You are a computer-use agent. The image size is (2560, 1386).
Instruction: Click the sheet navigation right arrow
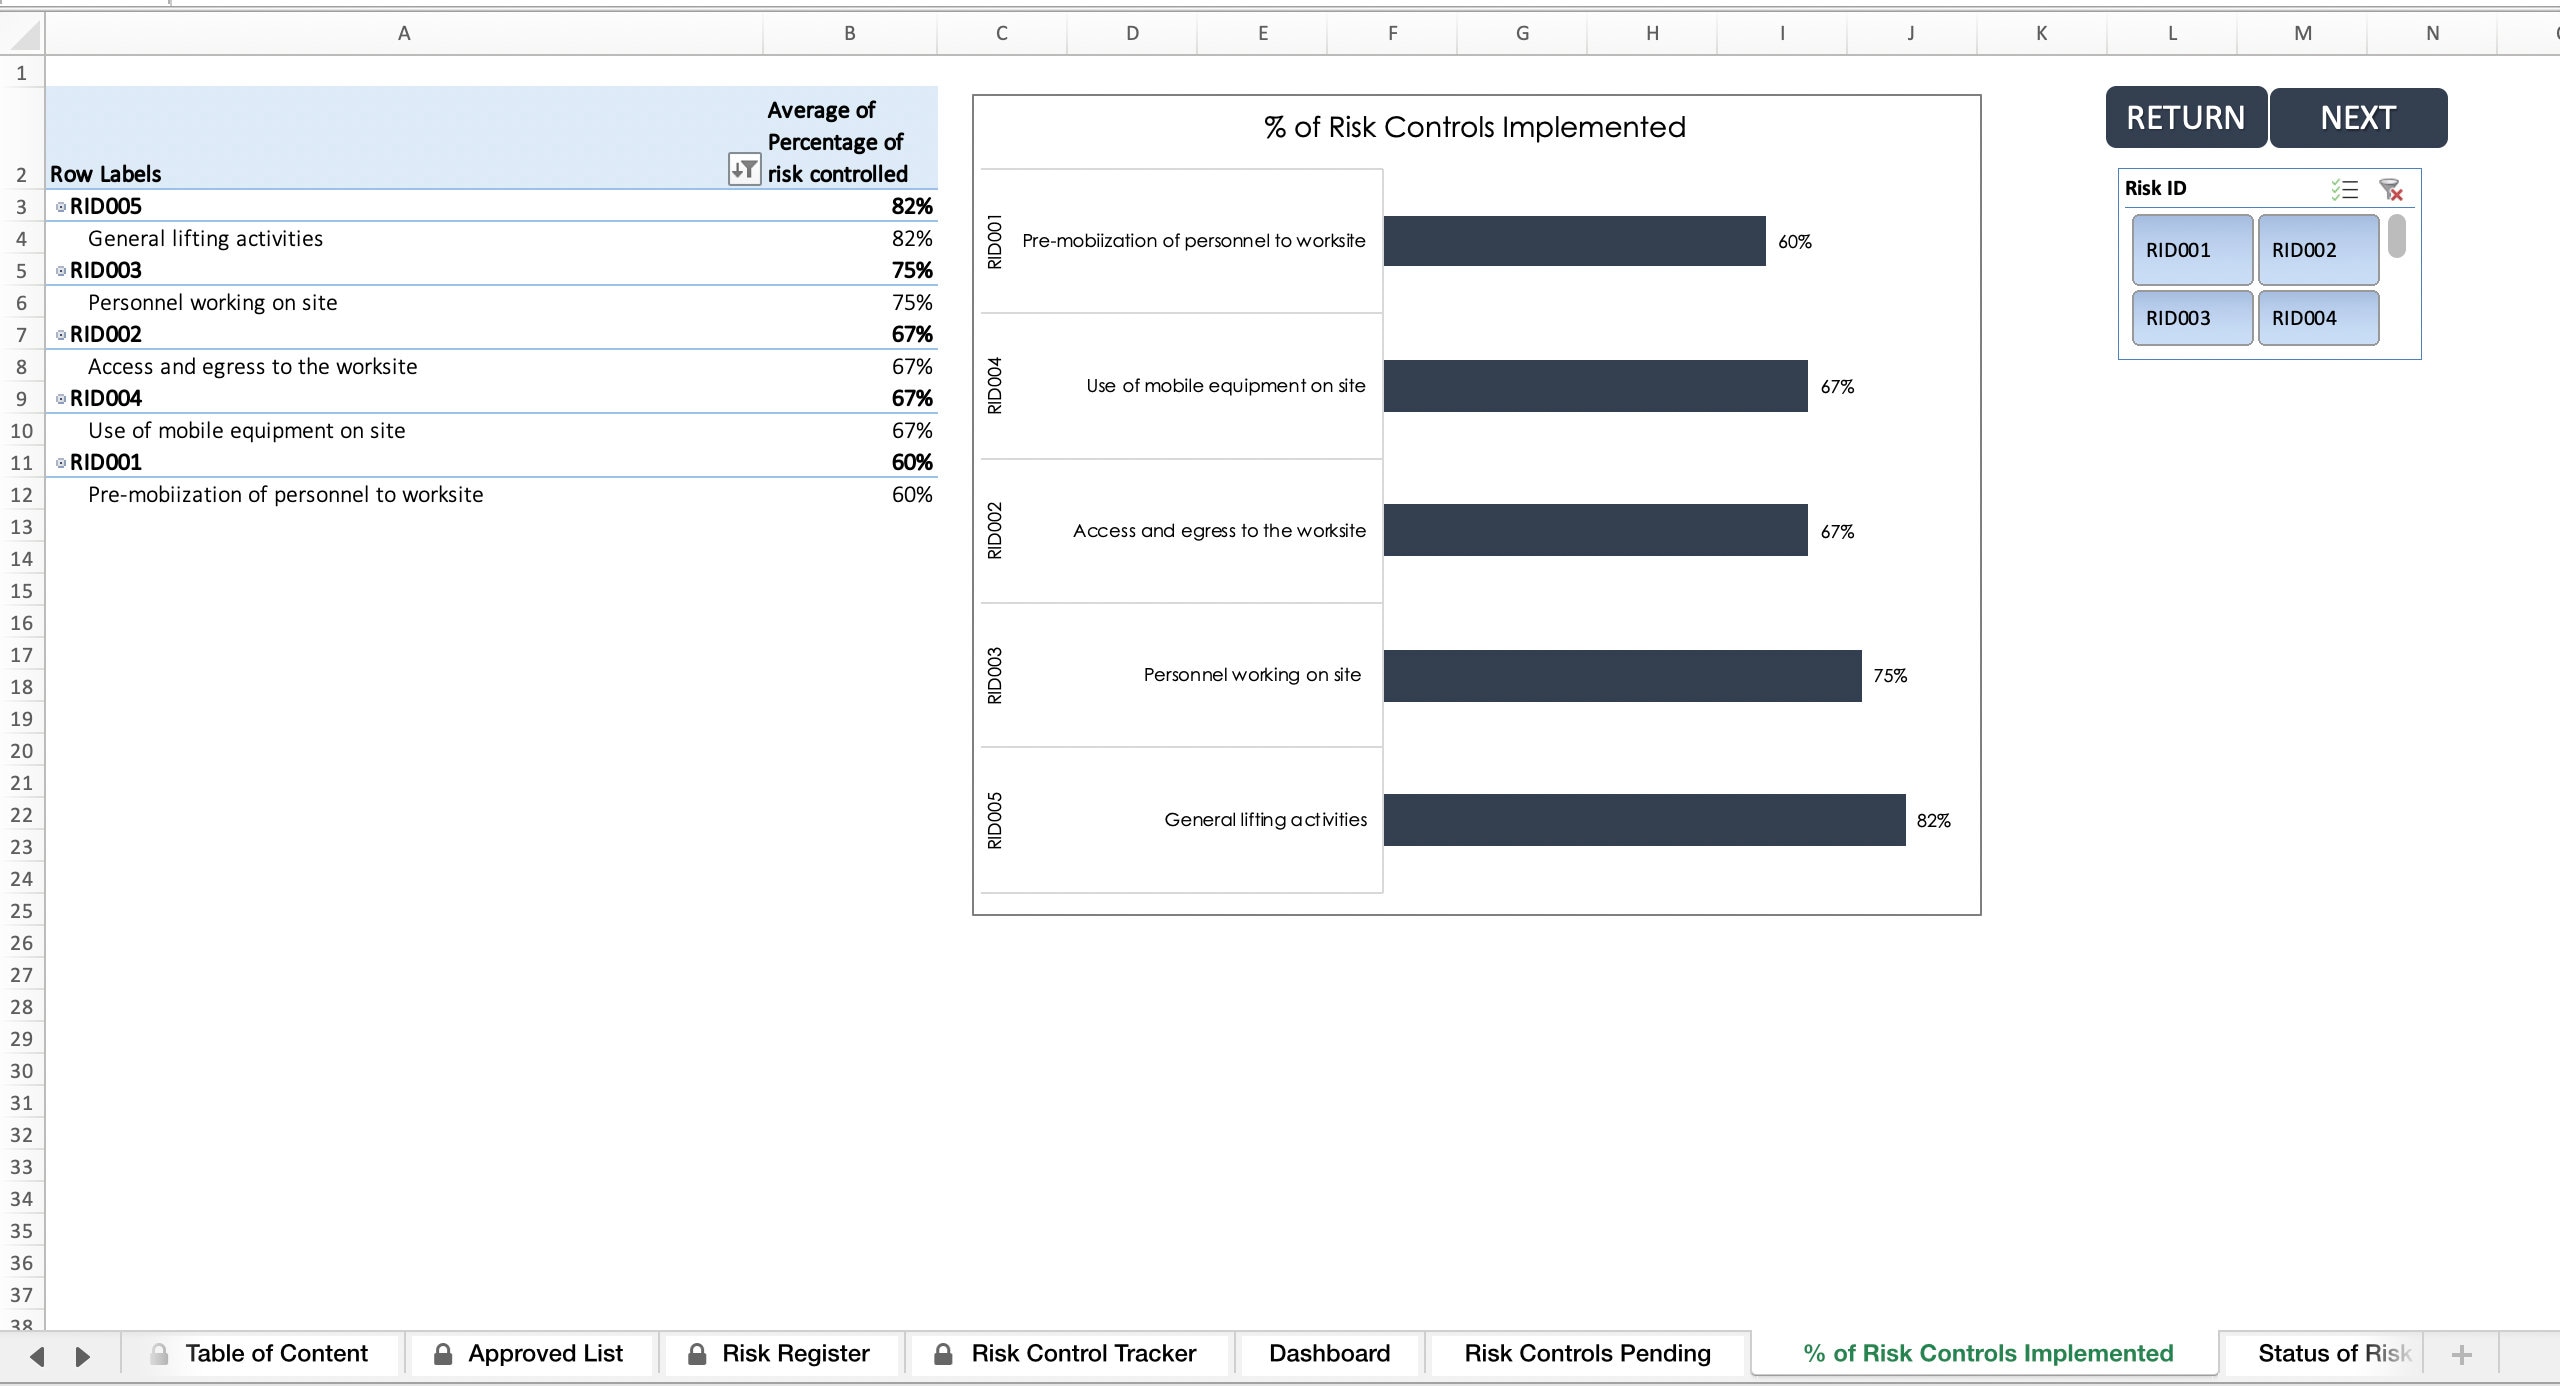[x=83, y=1354]
